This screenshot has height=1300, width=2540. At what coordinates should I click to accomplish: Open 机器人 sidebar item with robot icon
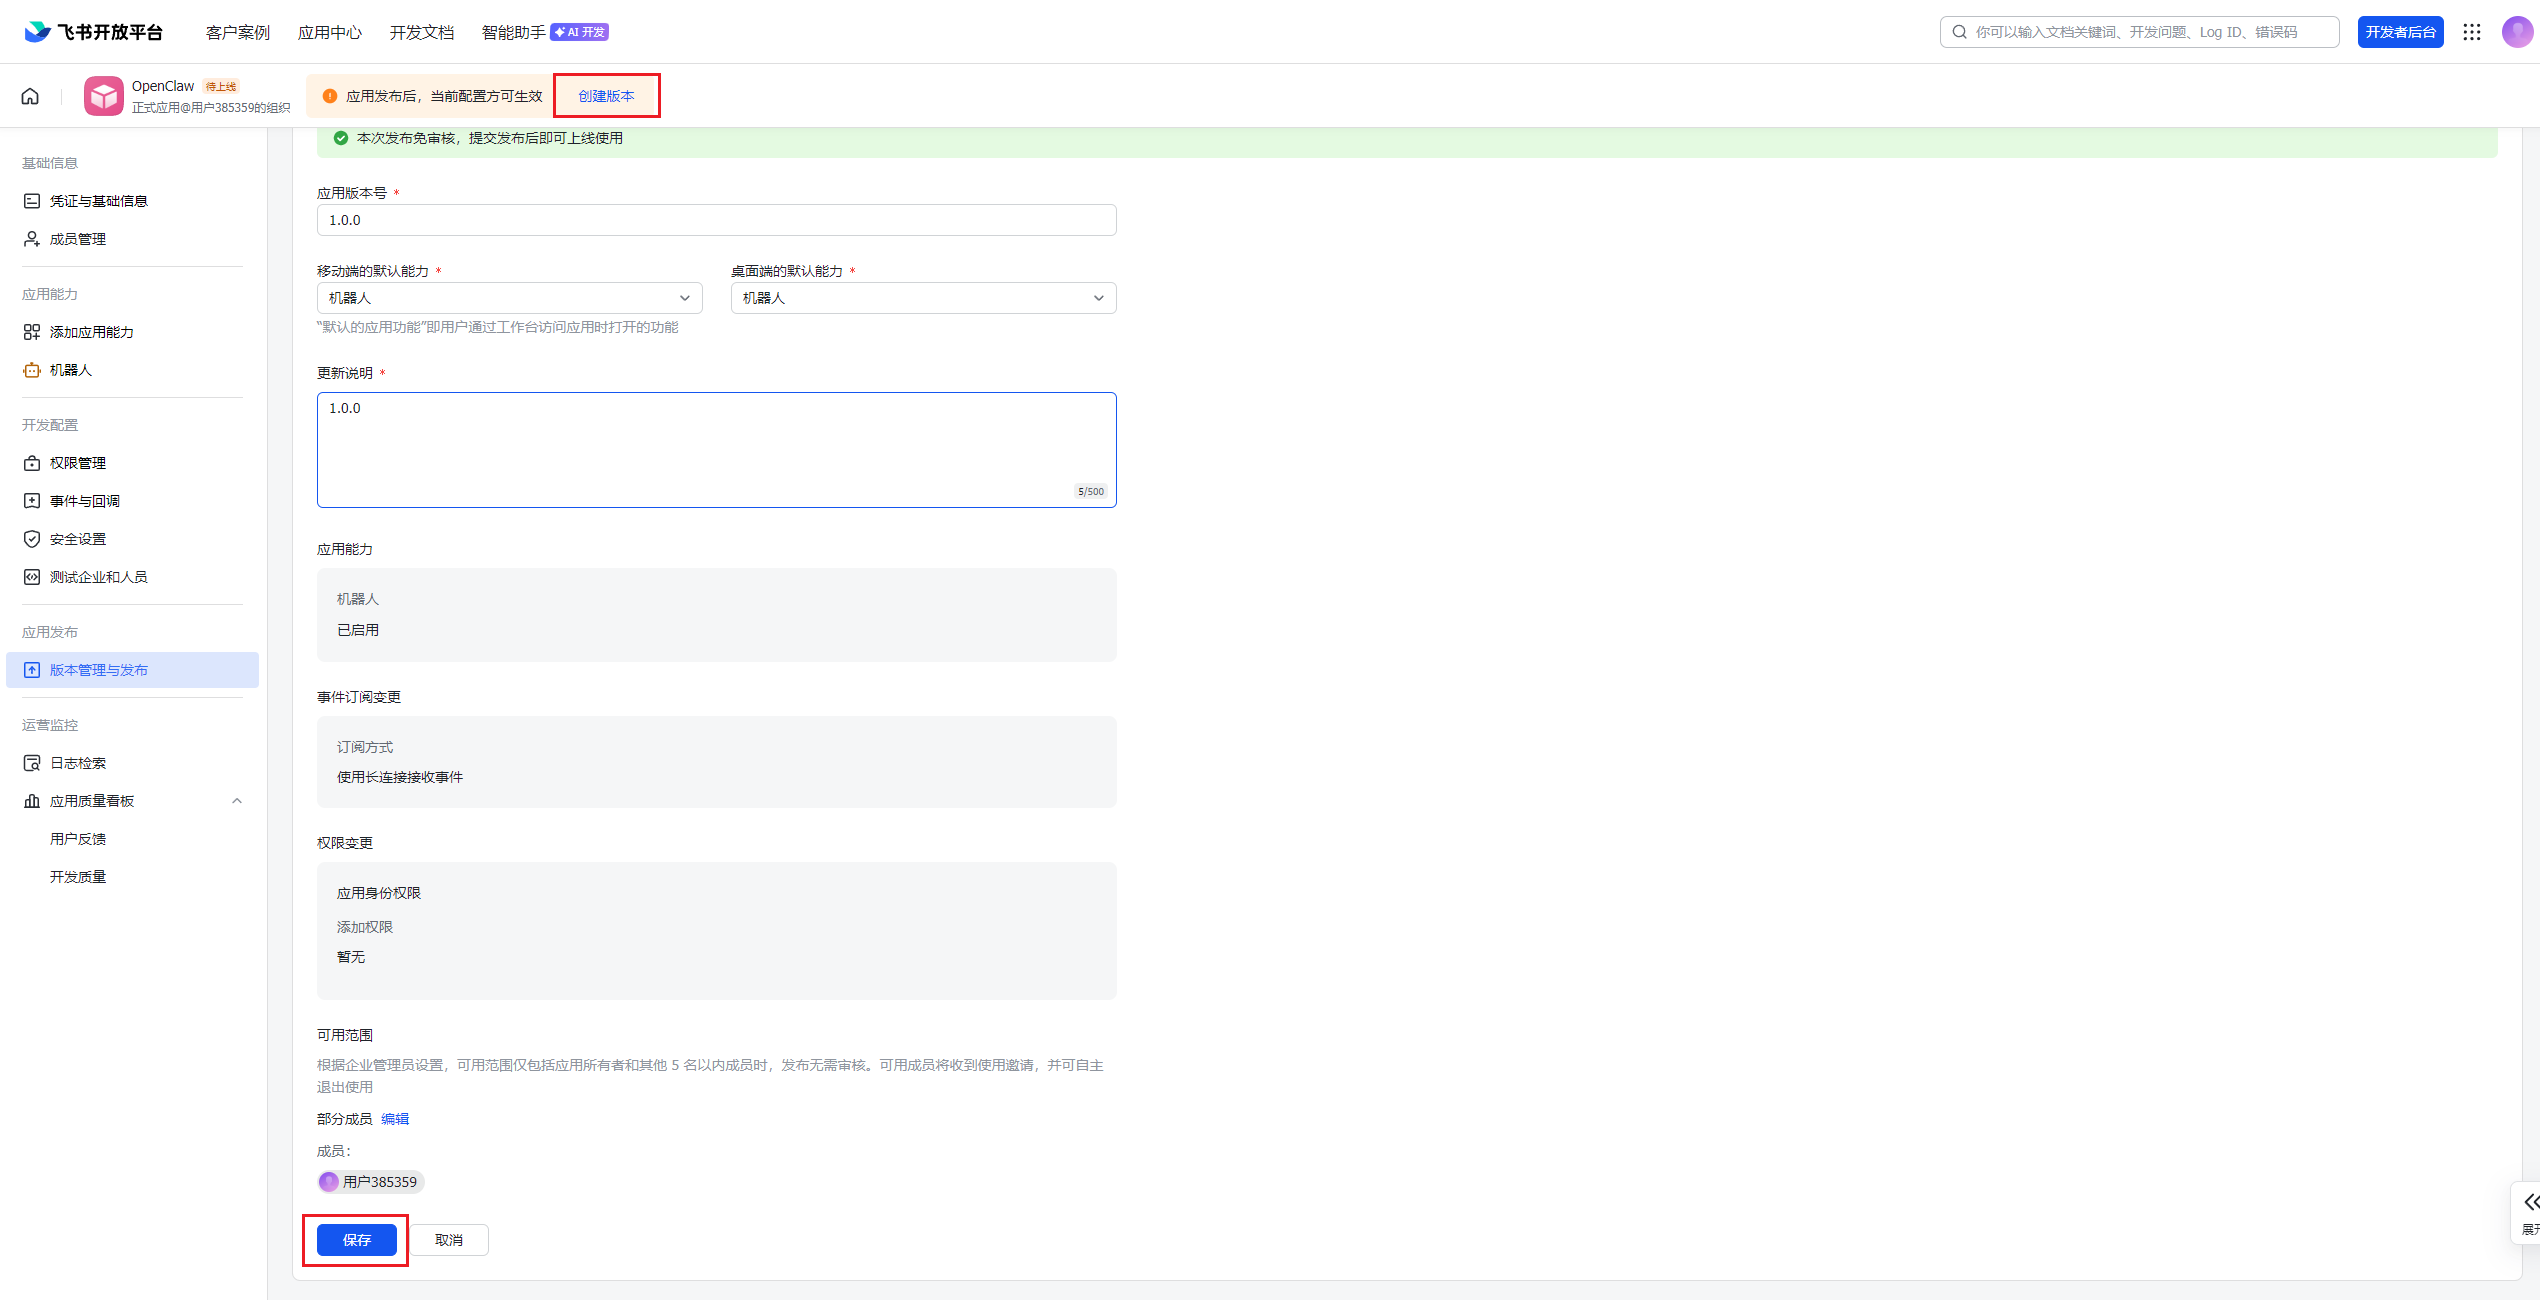pyautogui.click(x=70, y=370)
